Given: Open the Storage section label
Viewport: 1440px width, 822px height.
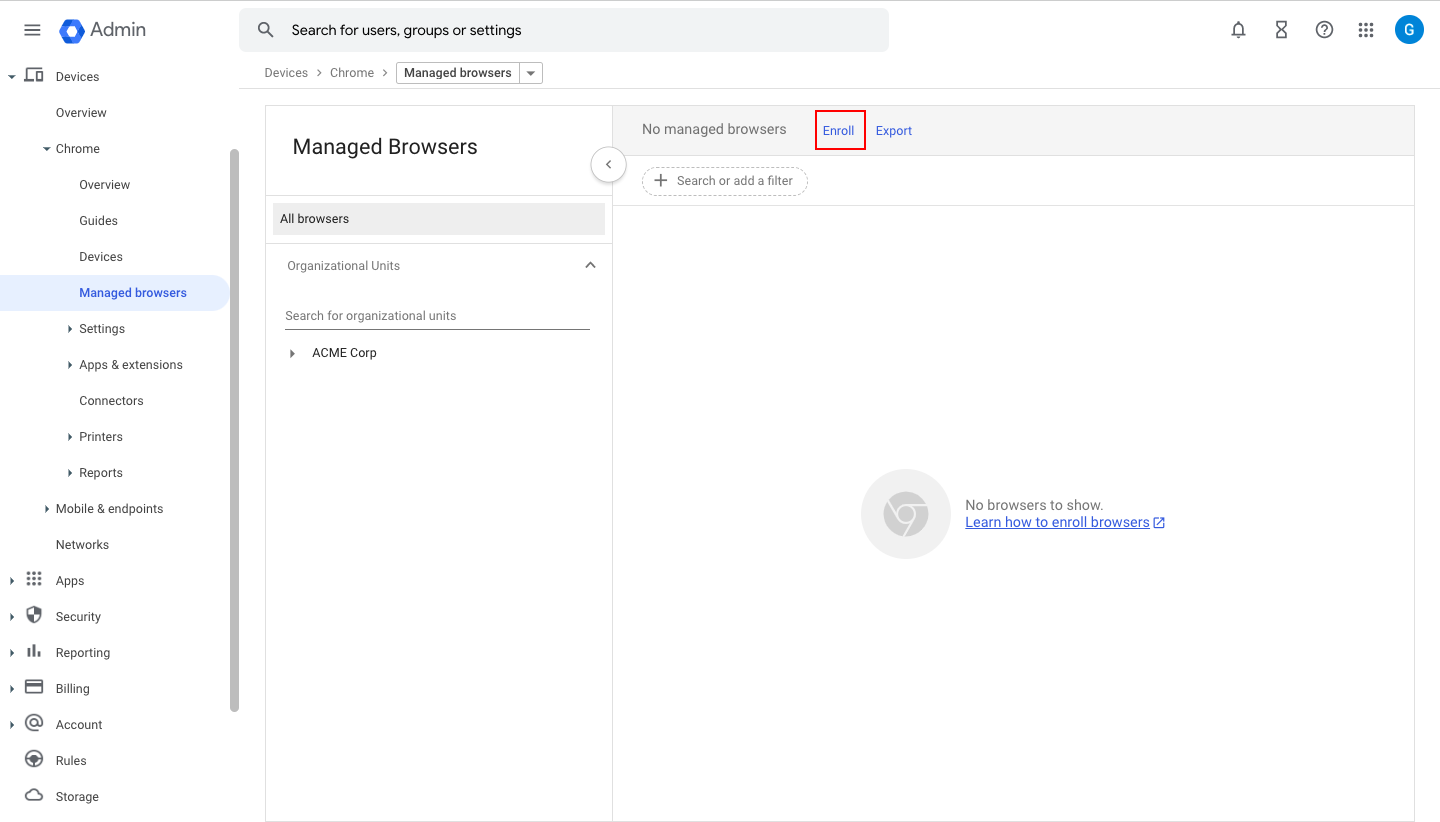Looking at the screenshot, I should click(x=77, y=797).
